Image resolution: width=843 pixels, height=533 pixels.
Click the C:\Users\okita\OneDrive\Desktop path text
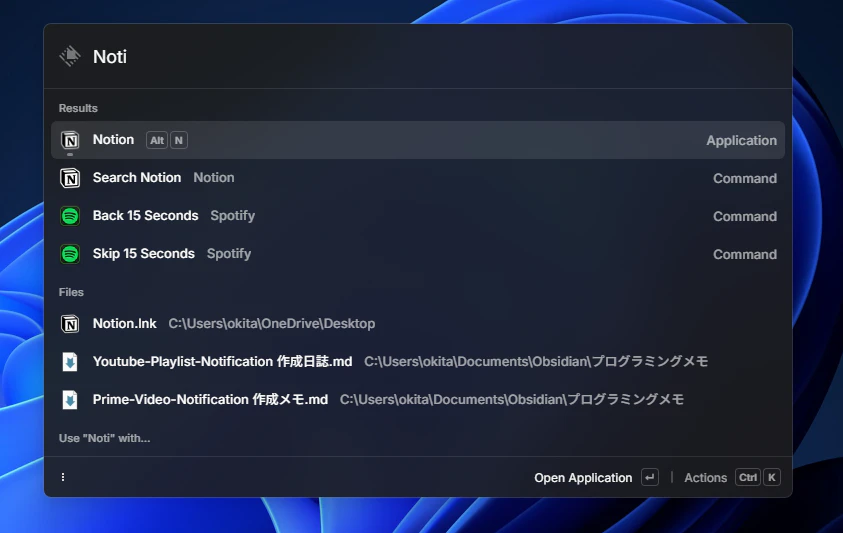pyautogui.click(x=272, y=324)
